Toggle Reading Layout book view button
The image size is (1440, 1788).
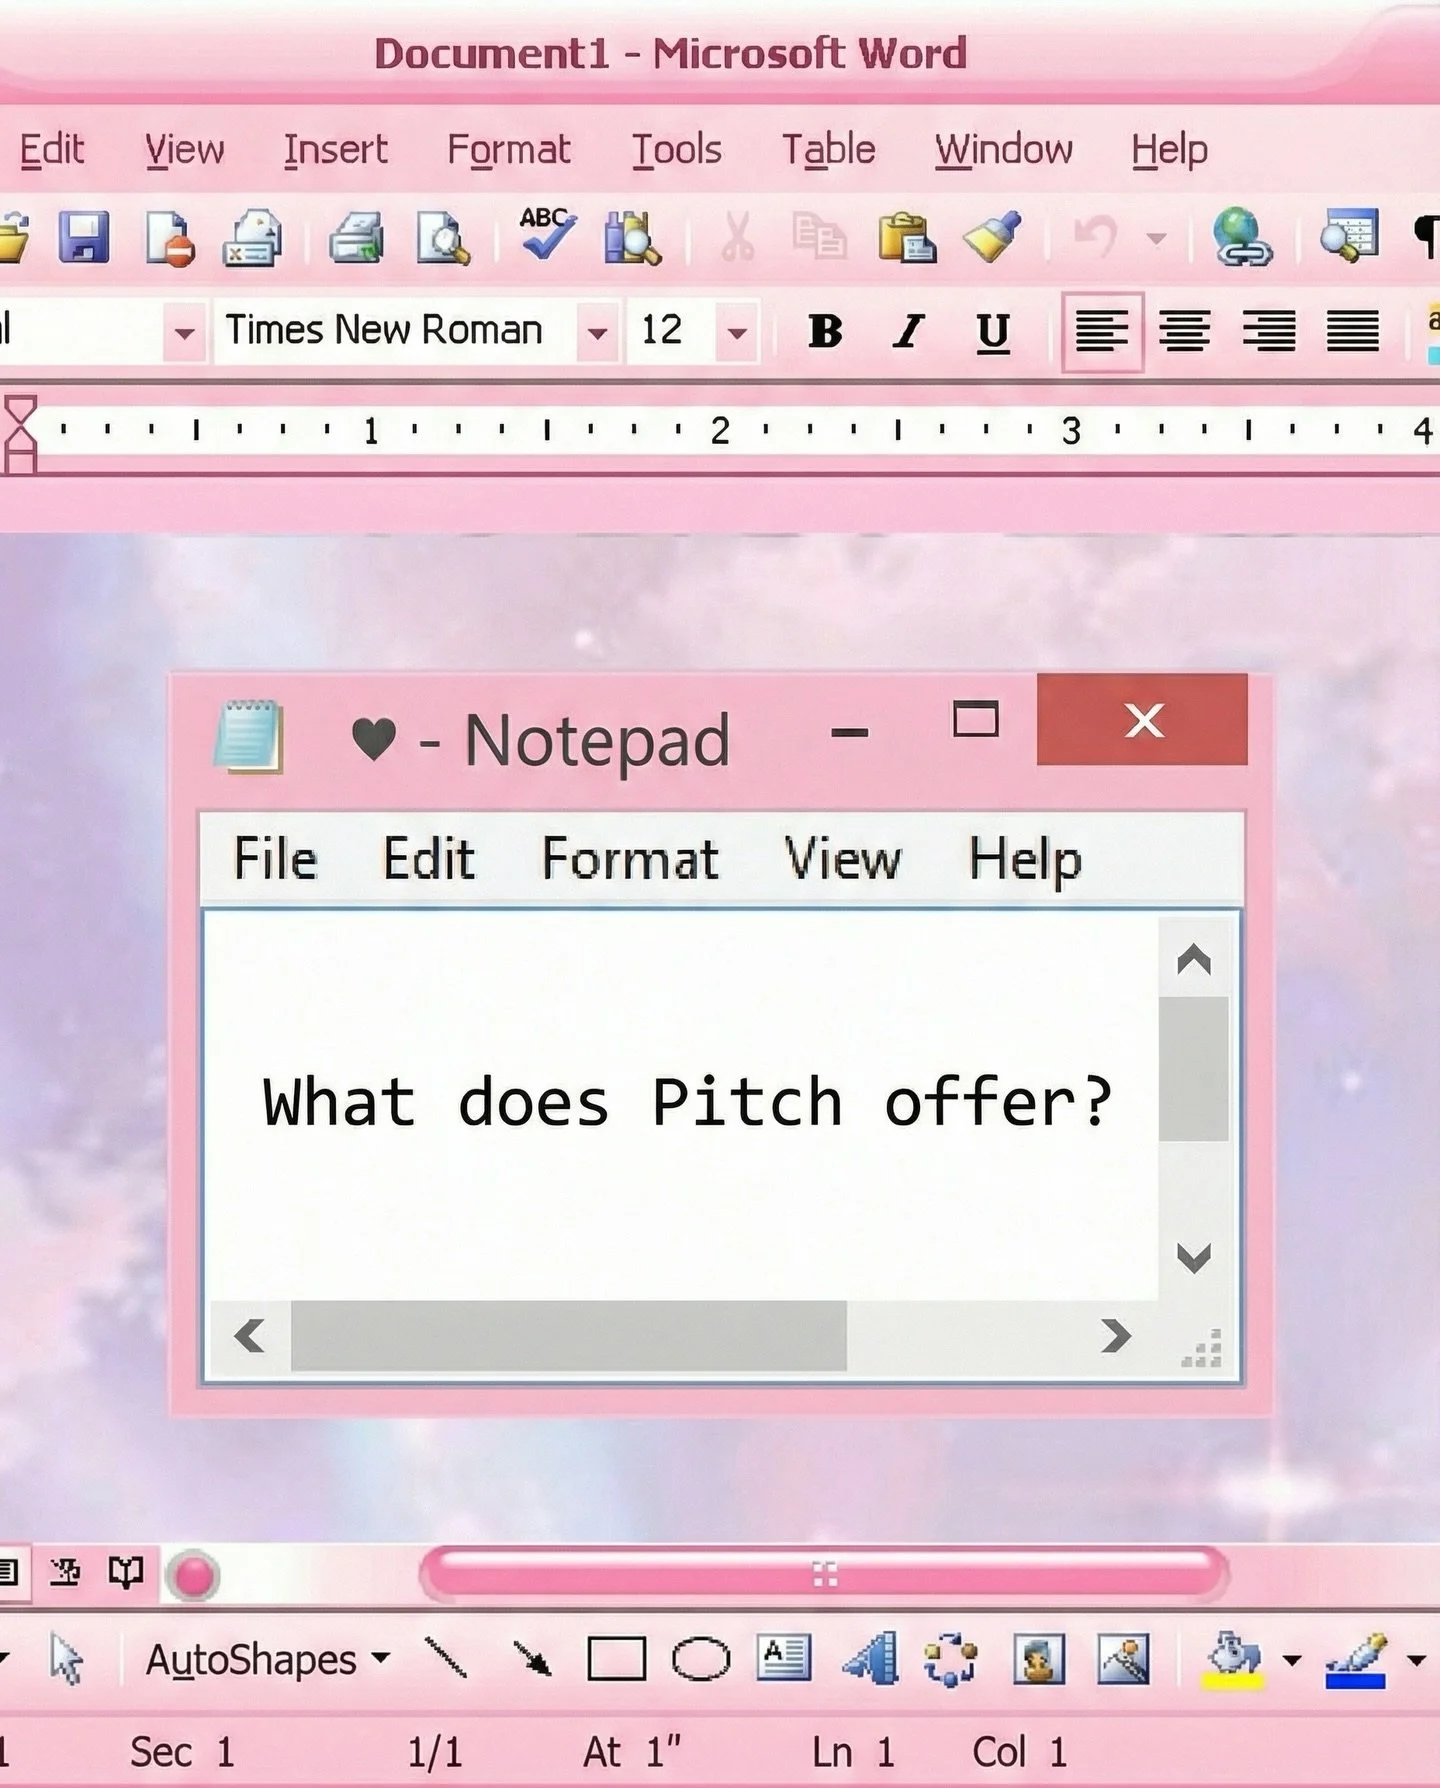tap(126, 1573)
